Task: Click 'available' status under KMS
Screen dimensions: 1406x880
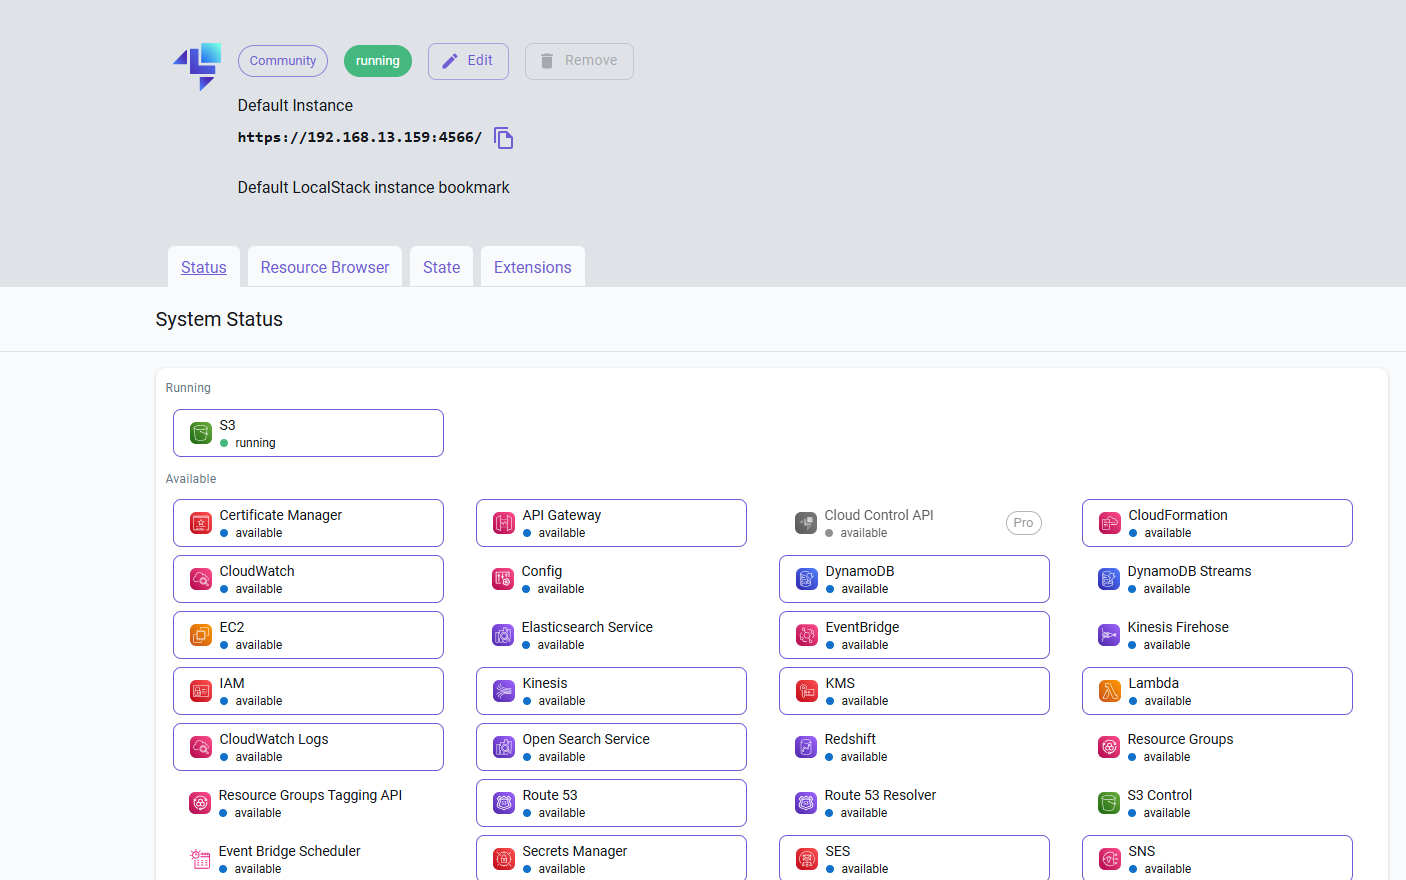Action: tap(865, 701)
